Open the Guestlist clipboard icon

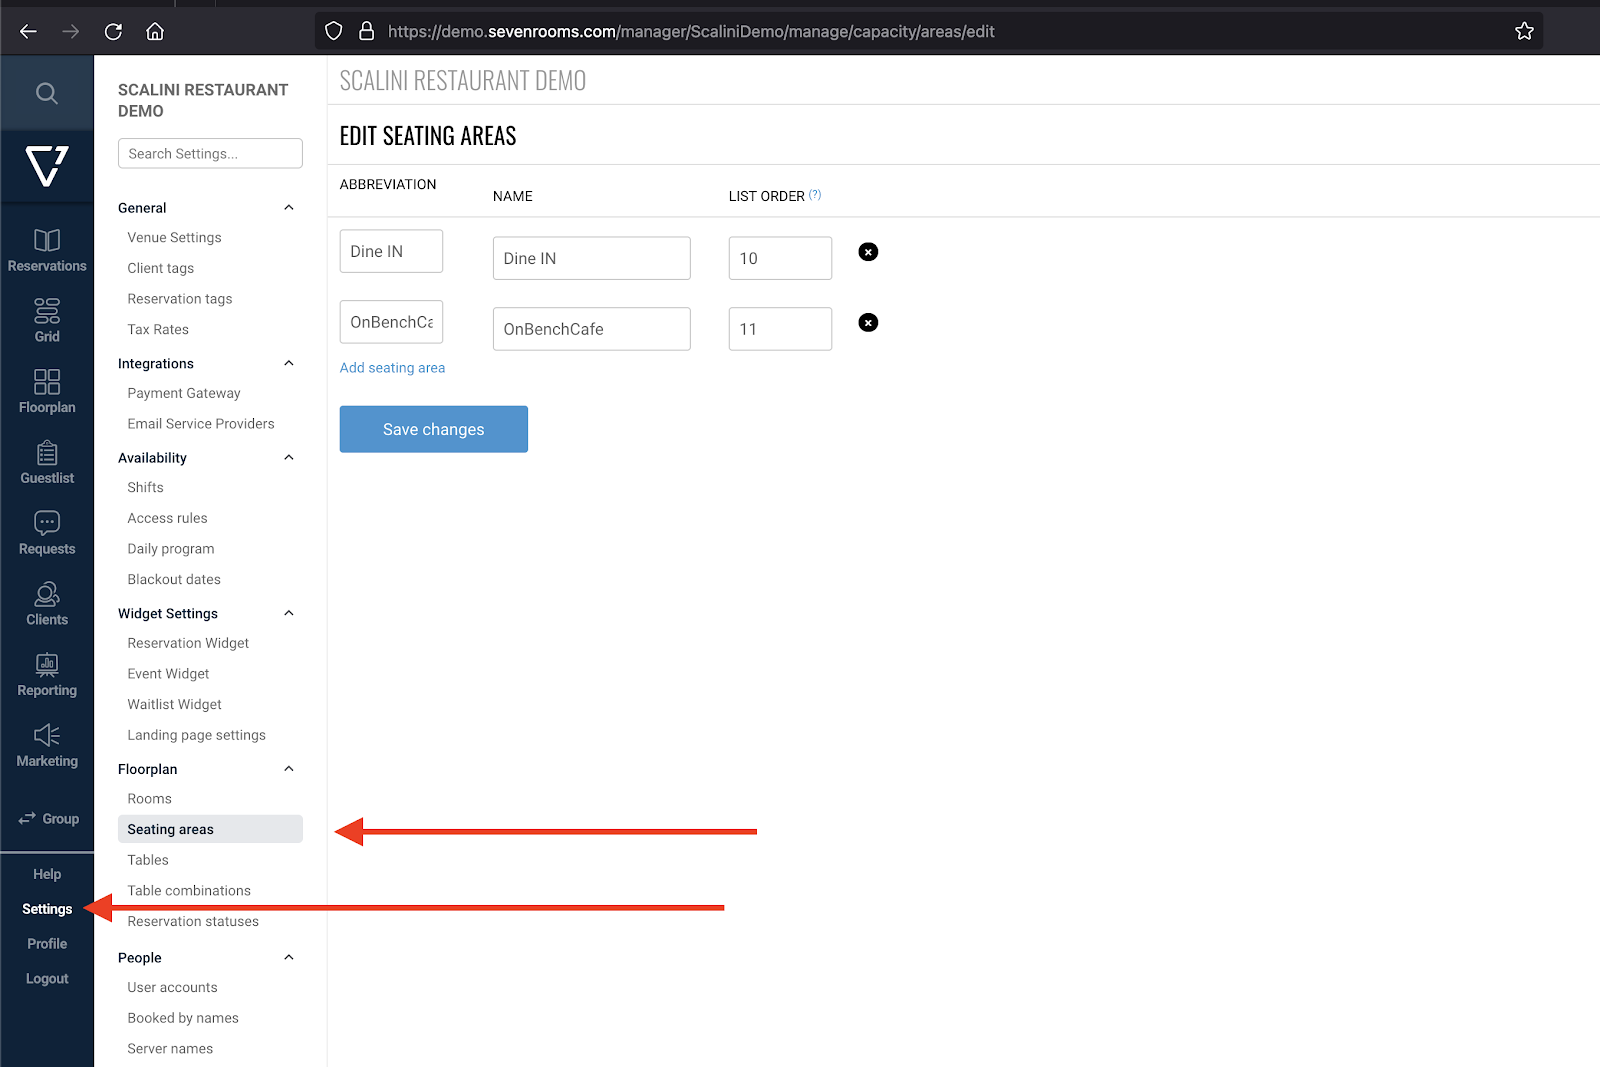(x=47, y=453)
